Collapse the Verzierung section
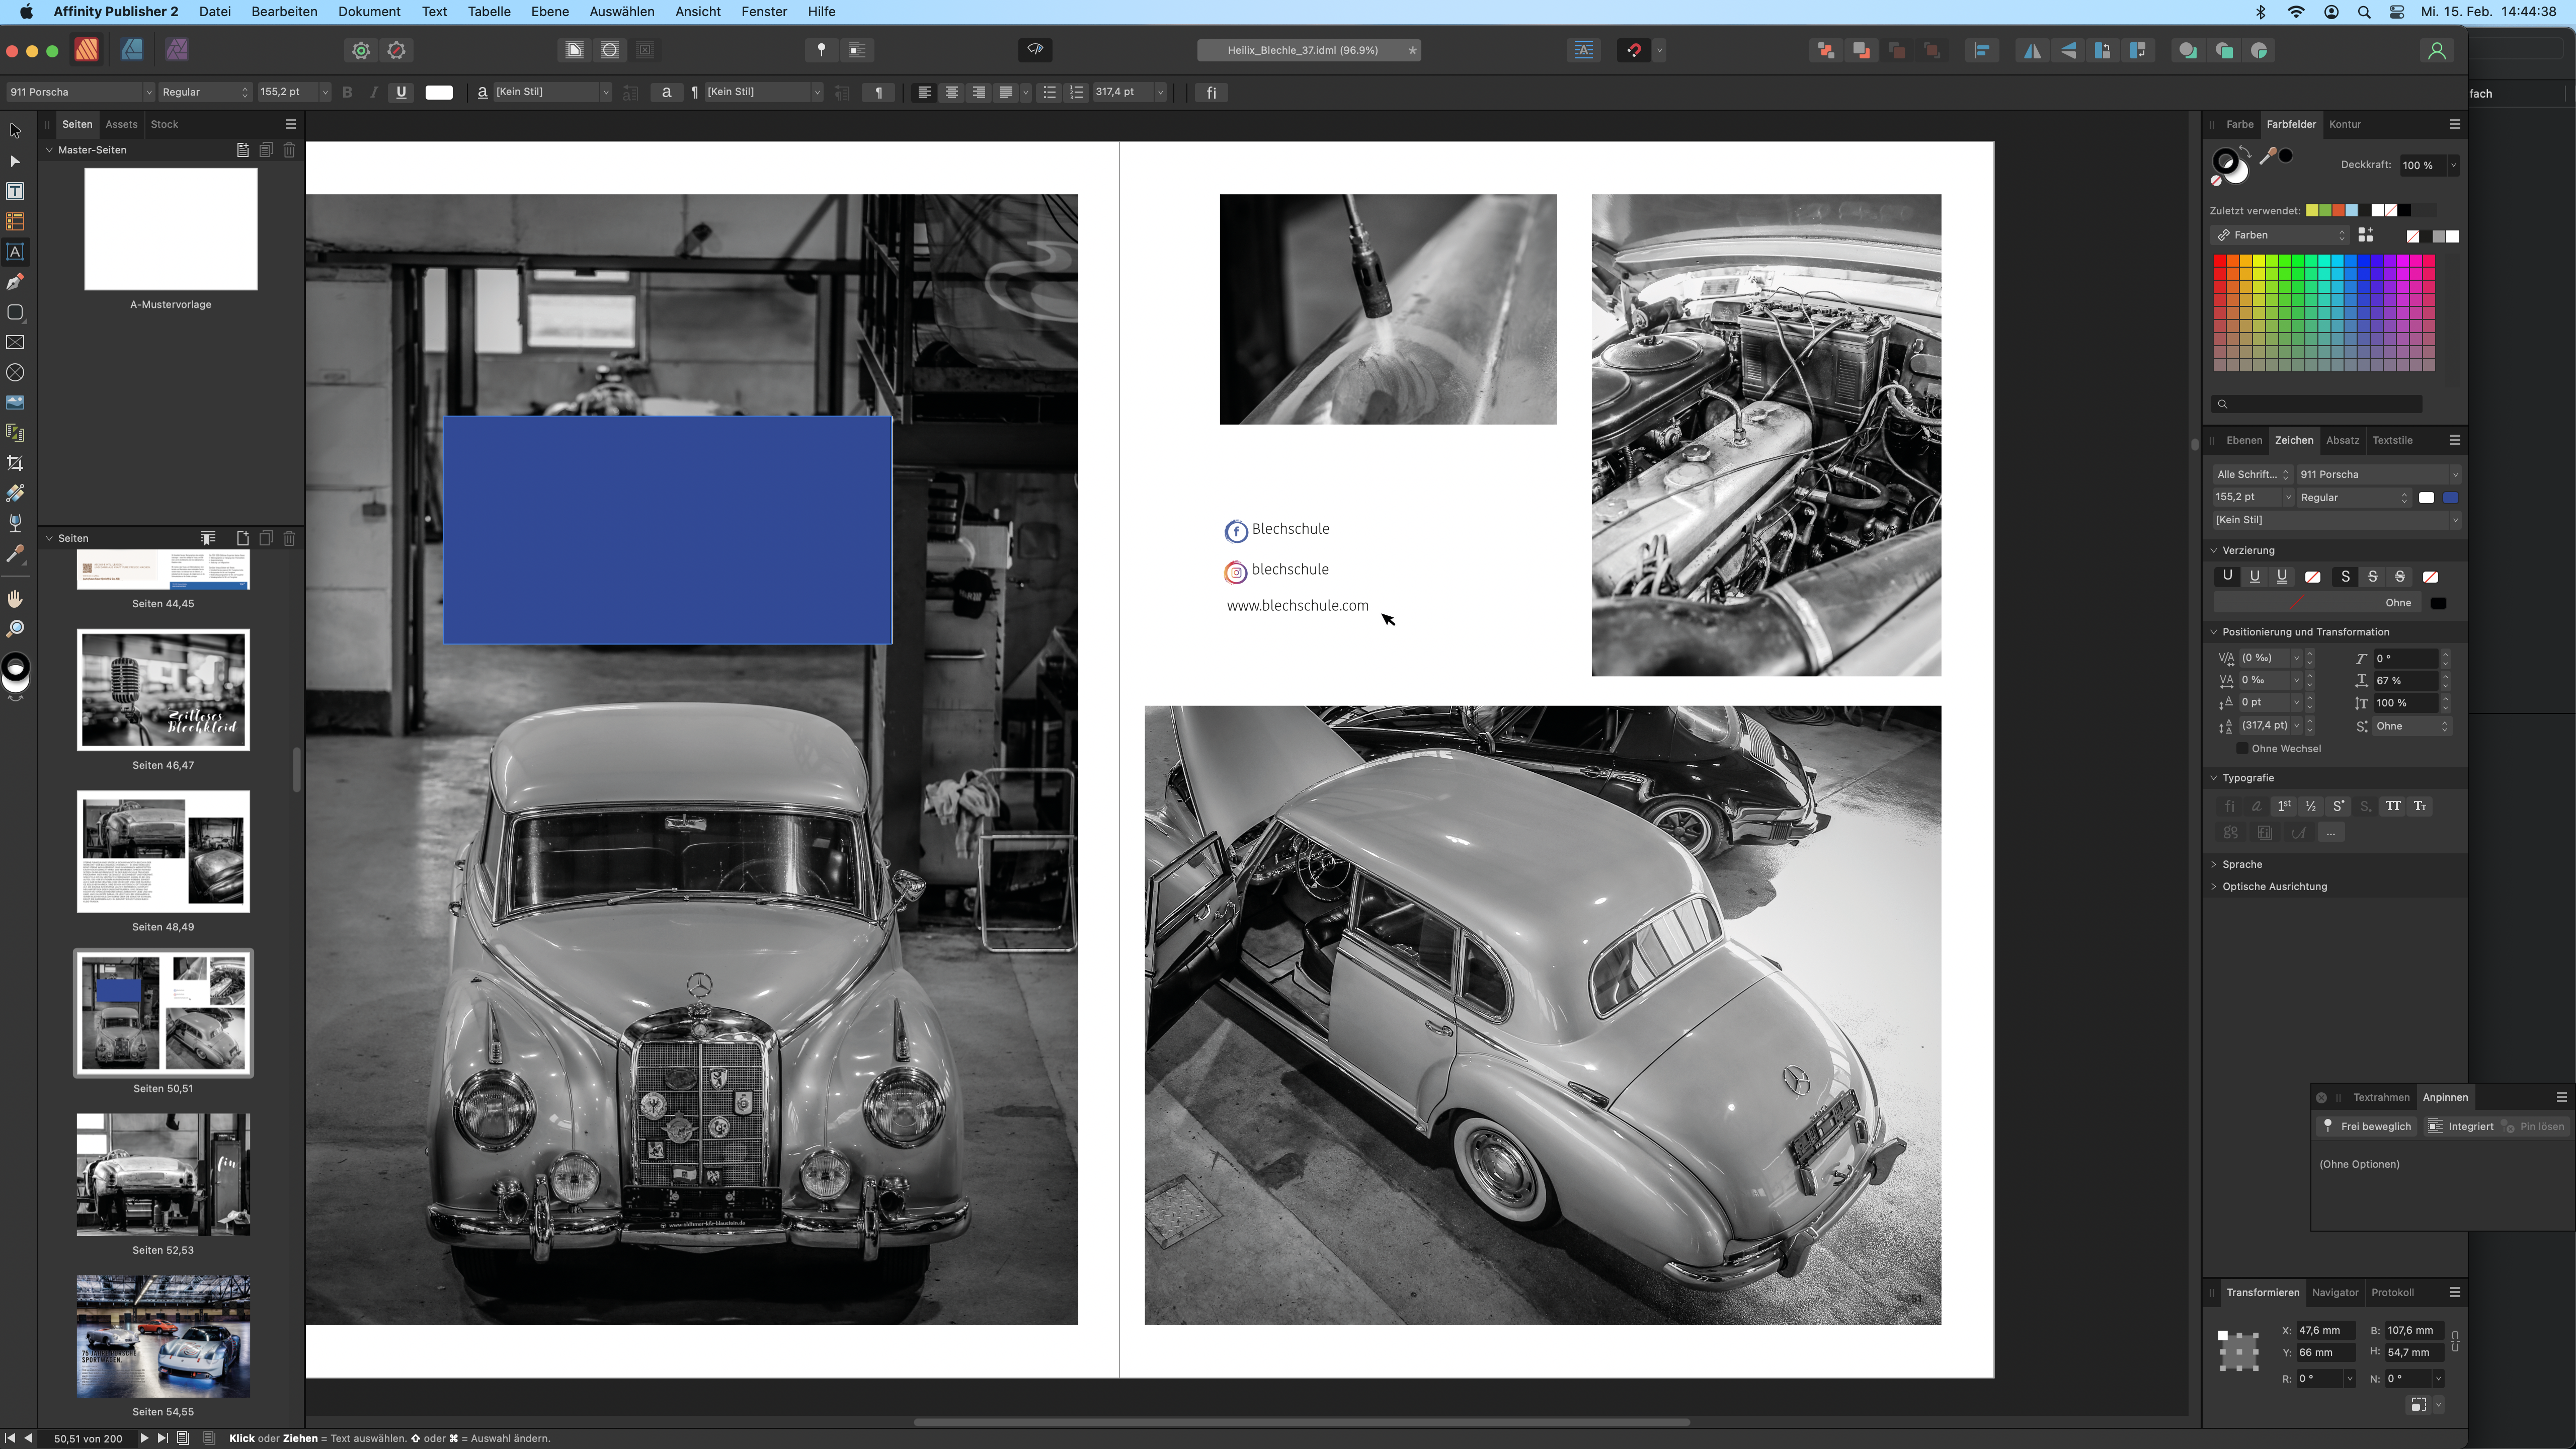 point(2214,550)
